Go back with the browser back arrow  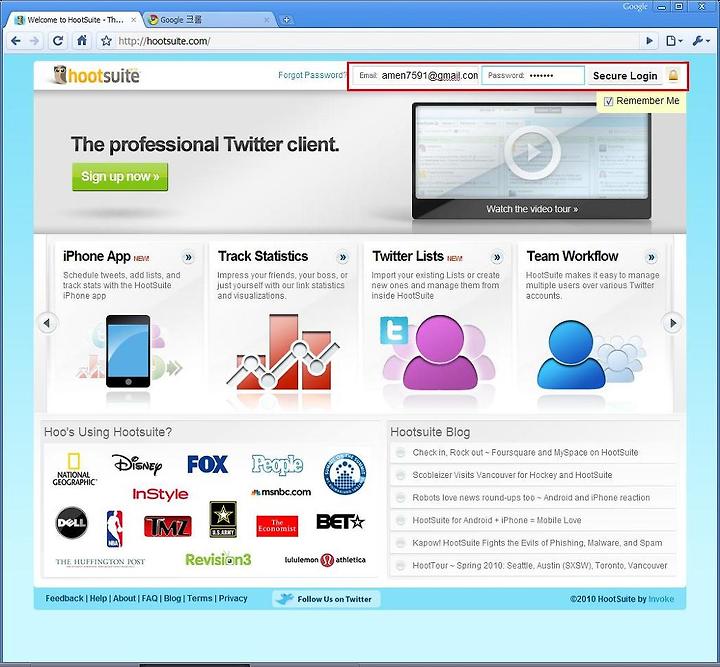(16, 41)
